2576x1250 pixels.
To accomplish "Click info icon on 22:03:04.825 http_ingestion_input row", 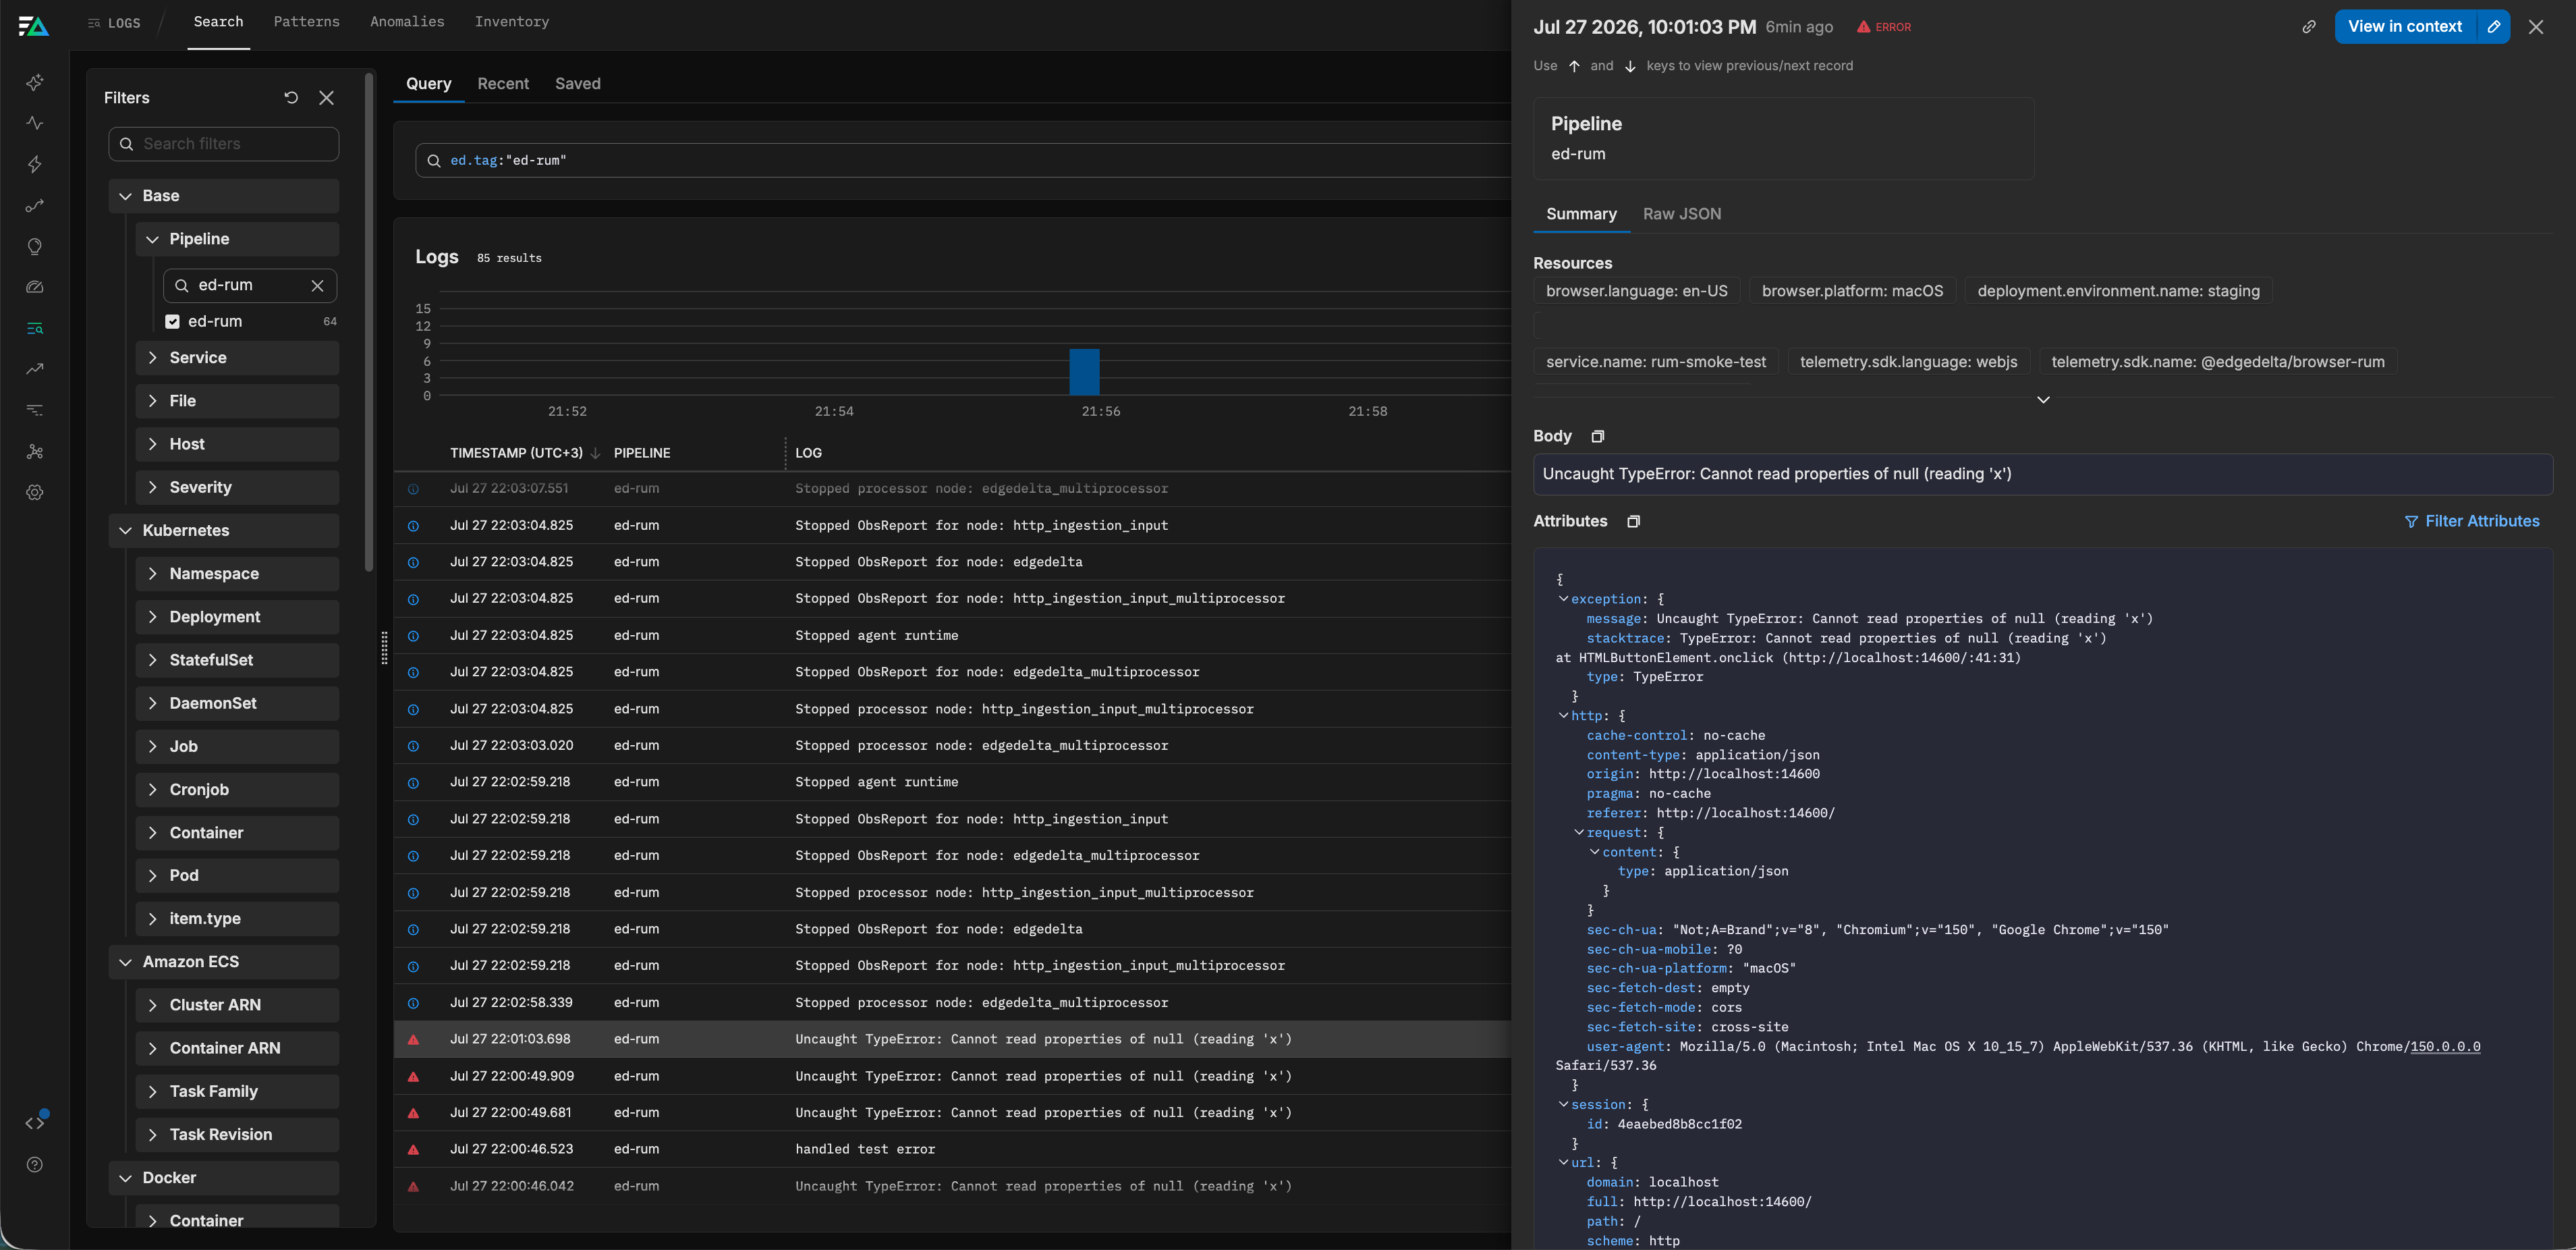I will point(413,526).
